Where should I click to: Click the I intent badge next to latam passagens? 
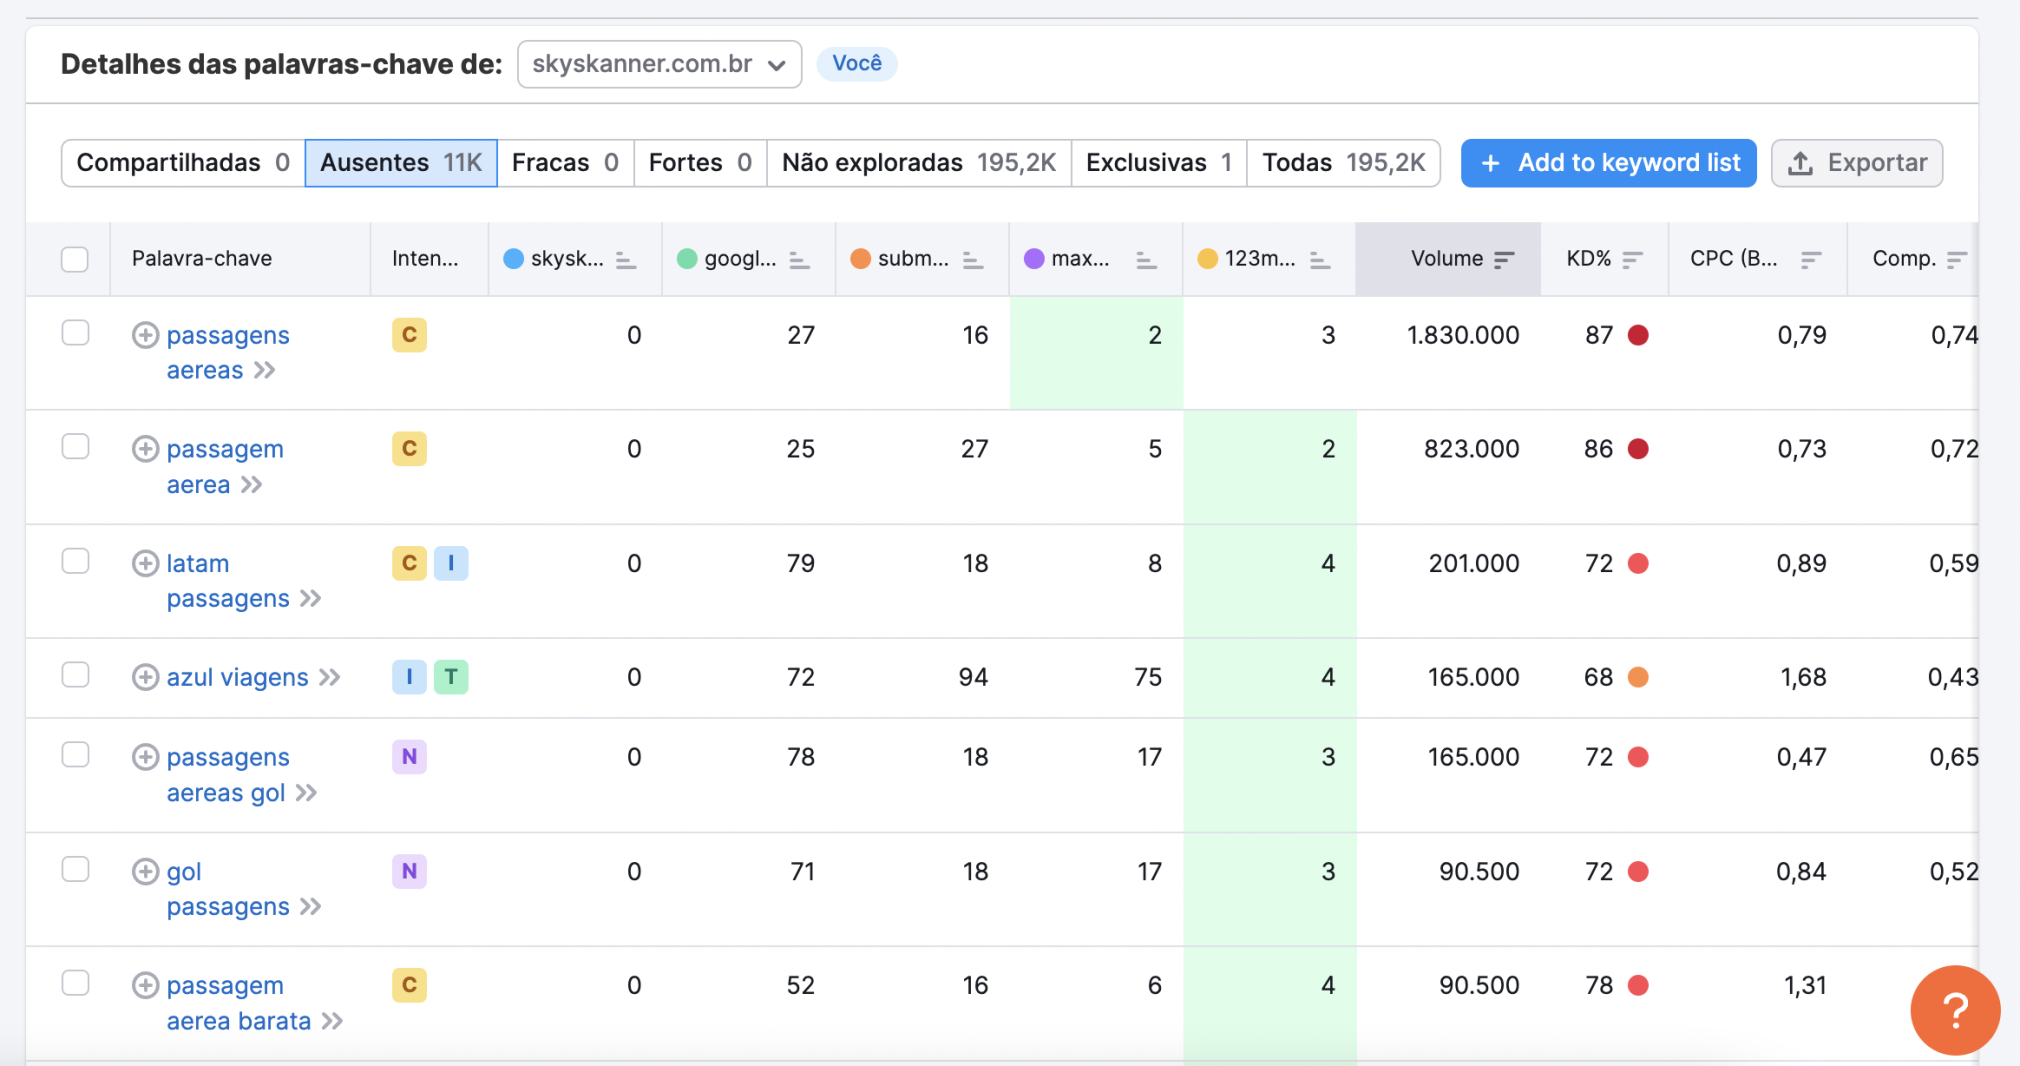click(451, 563)
